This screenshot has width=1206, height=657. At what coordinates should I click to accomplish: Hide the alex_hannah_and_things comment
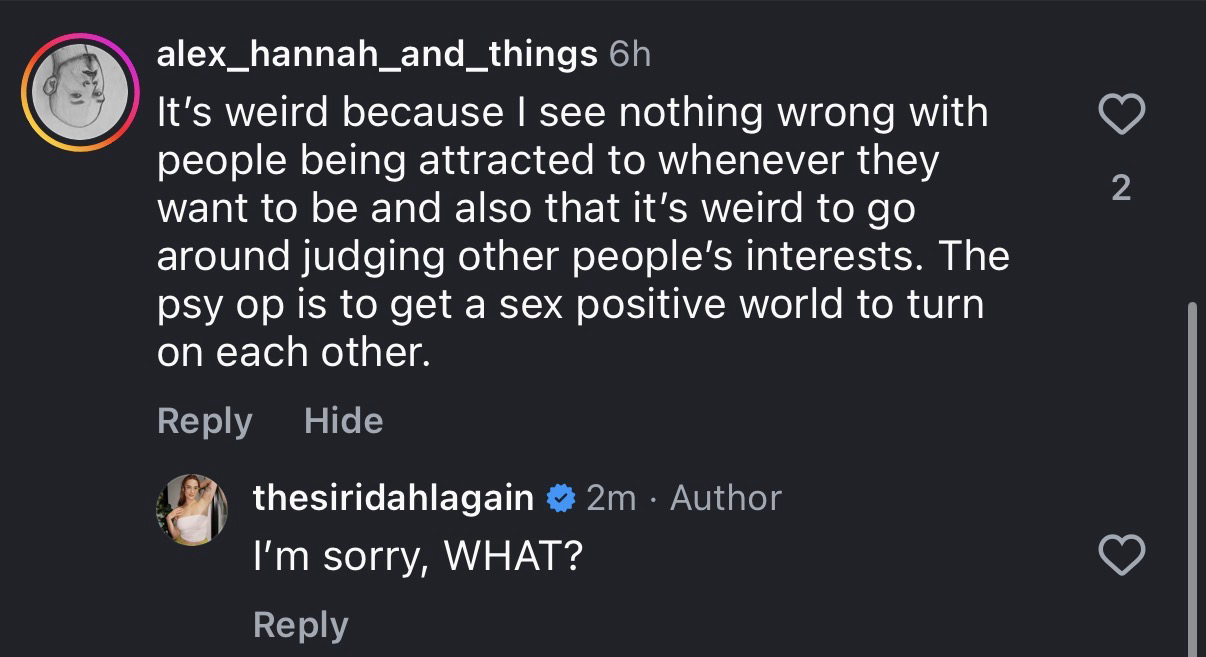coord(343,421)
